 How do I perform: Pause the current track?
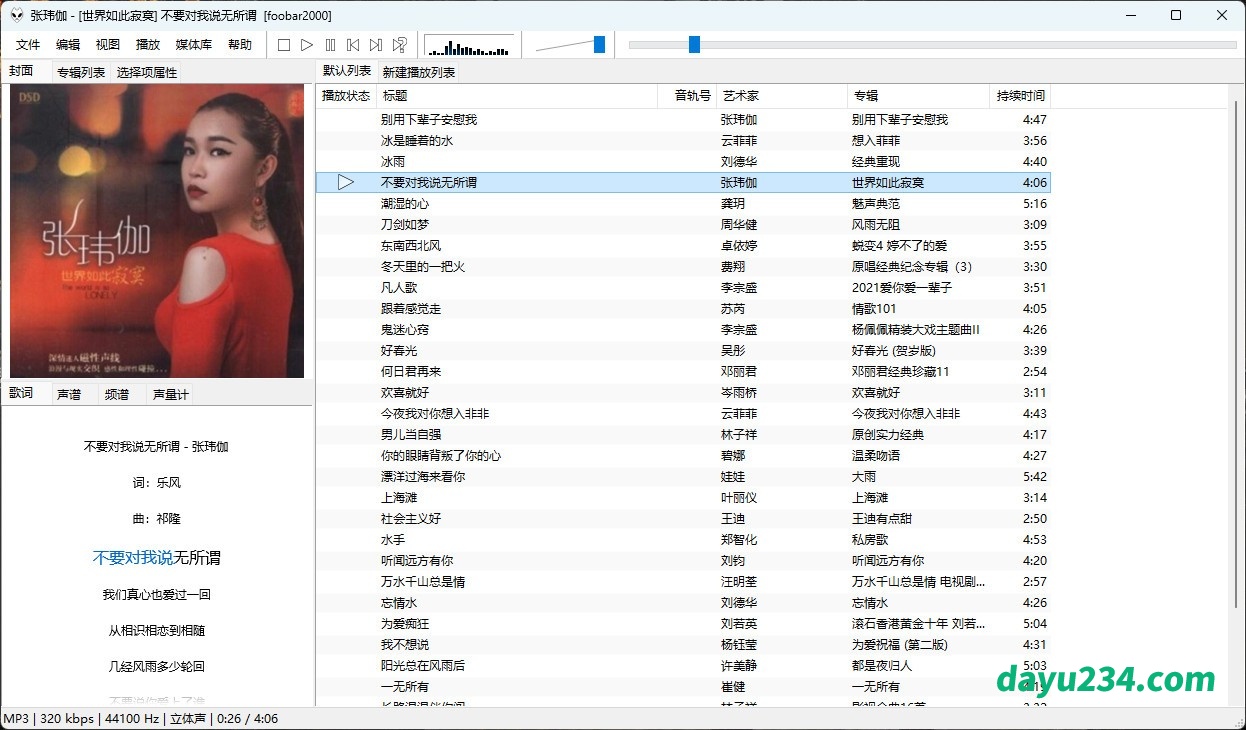click(330, 45)
